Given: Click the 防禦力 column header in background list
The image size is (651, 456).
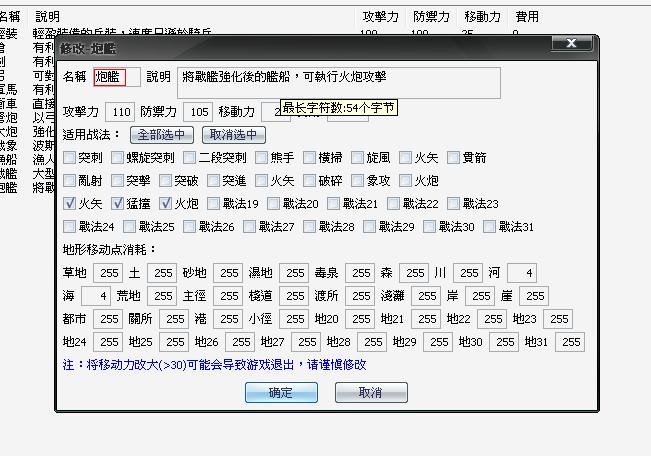Looking at the screenshot, I should click(432, 17).
